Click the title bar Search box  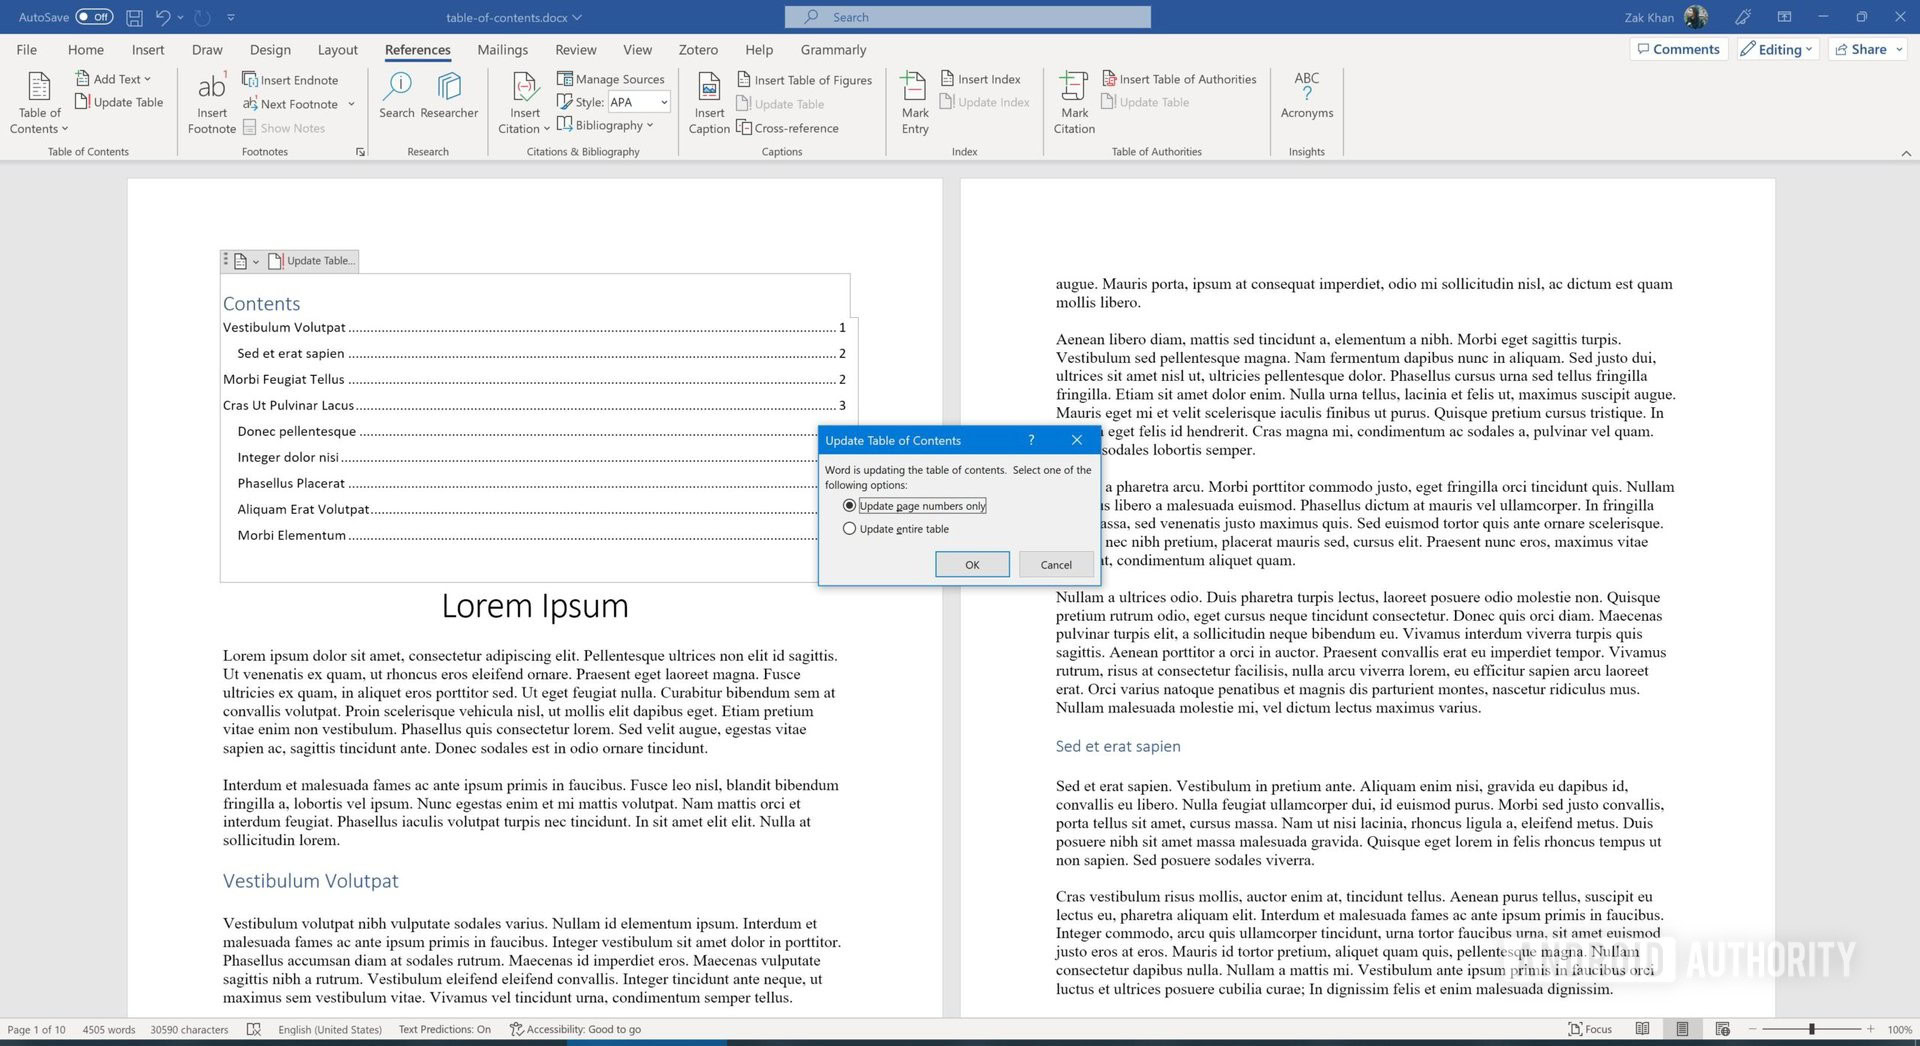(967, 17)
